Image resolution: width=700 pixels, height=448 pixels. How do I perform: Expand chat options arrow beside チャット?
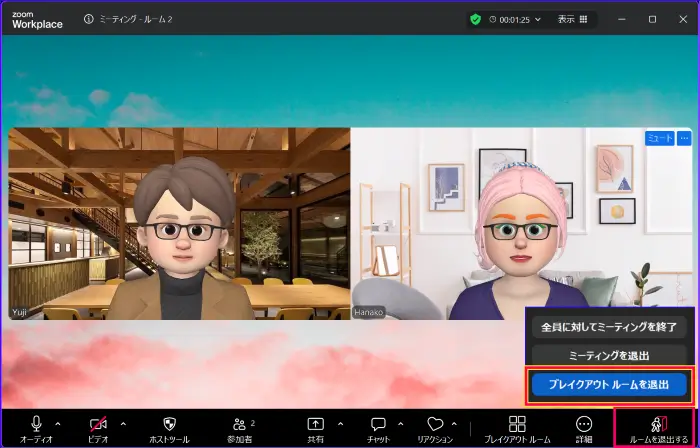tap(400, 424)
